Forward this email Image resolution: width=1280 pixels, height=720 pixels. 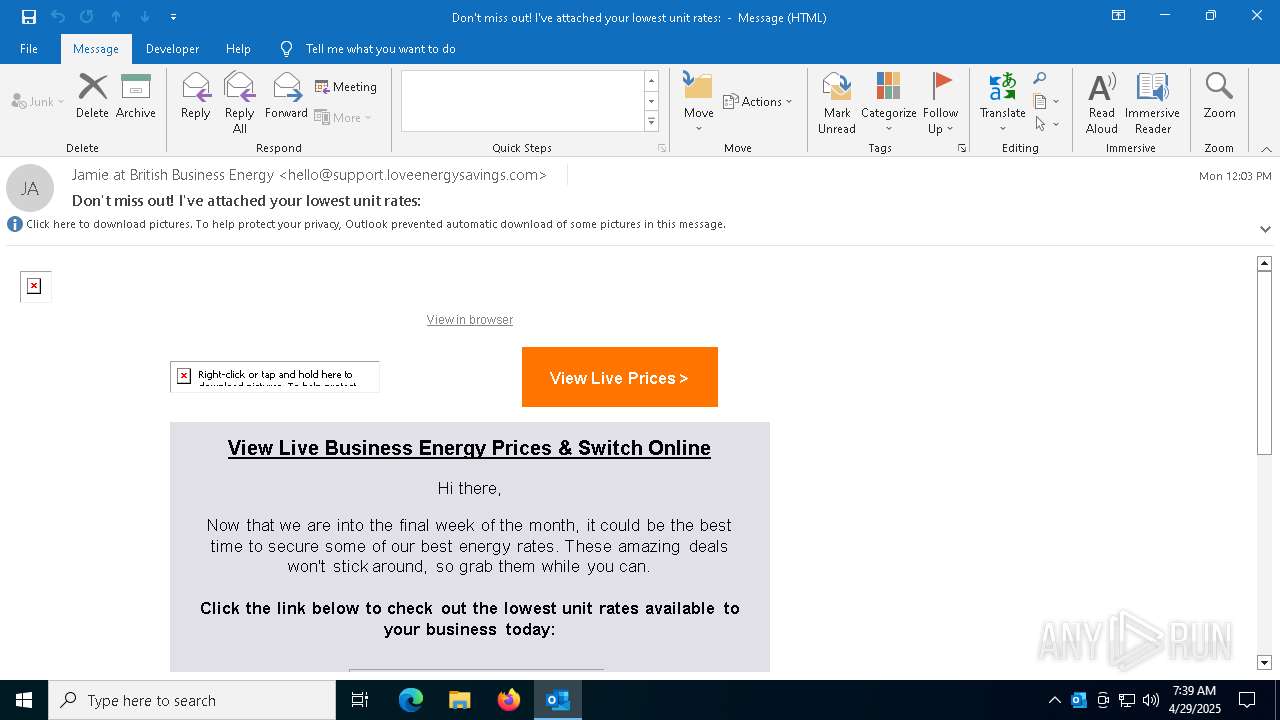tap(286, 96)
